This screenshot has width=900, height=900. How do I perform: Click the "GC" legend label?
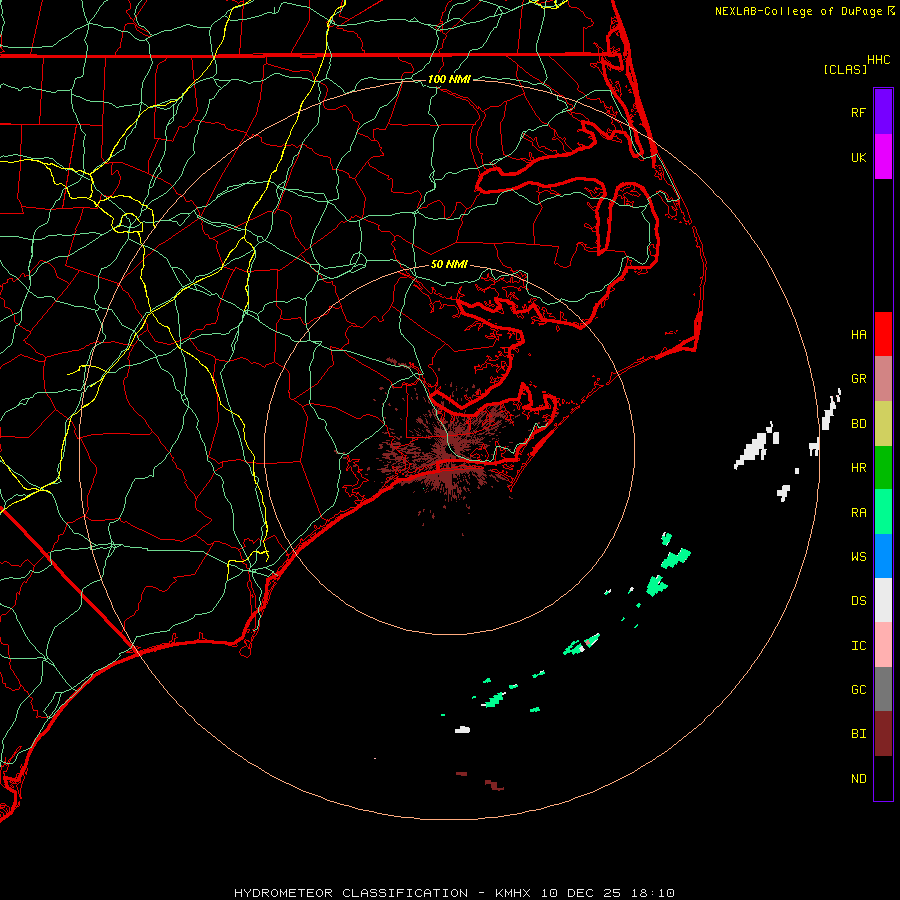(x=858, y=689)
